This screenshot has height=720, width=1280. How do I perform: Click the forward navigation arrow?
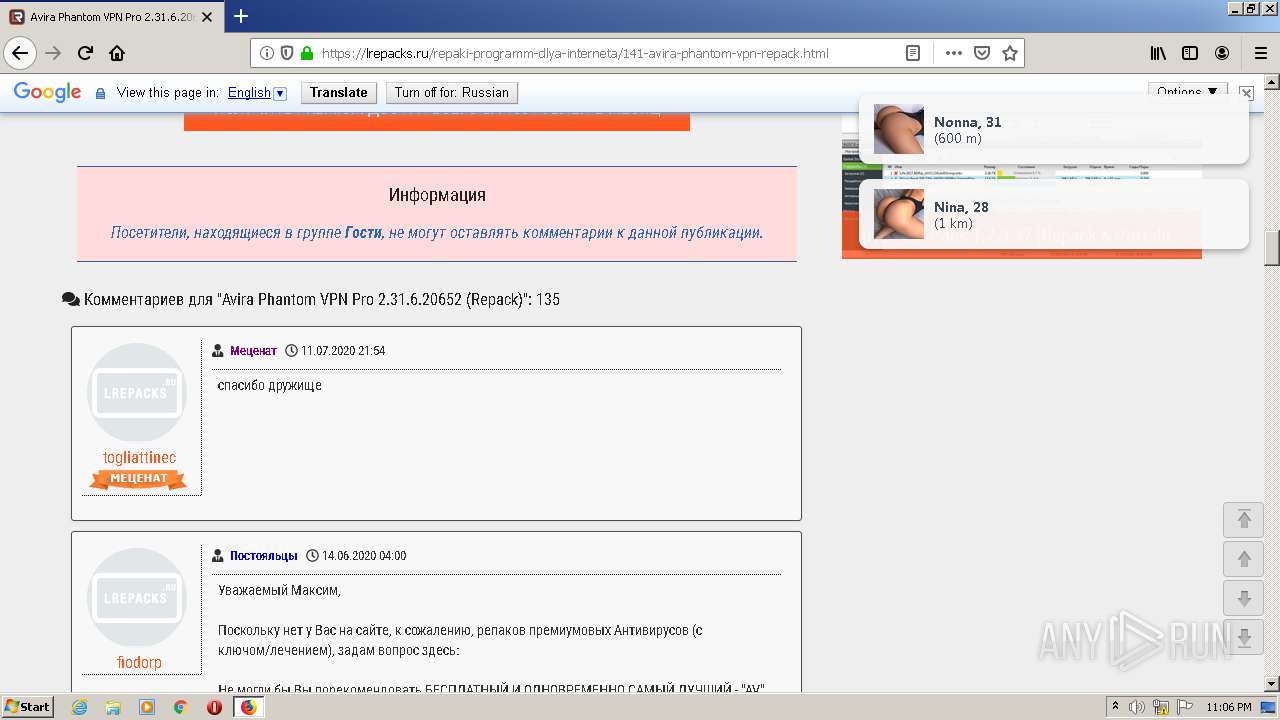click(53, 53)
